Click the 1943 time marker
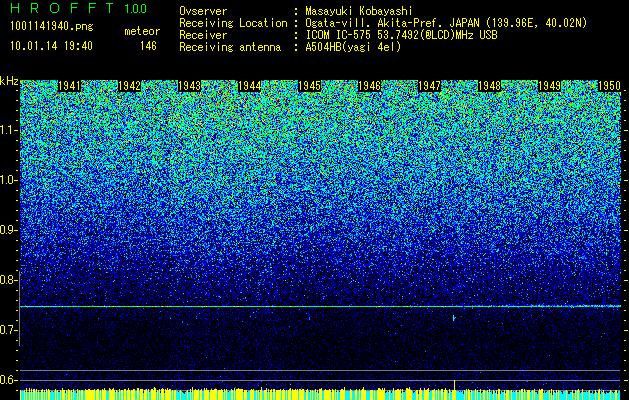629x400 pixels. pyautogui.click(x=189, y=86)
